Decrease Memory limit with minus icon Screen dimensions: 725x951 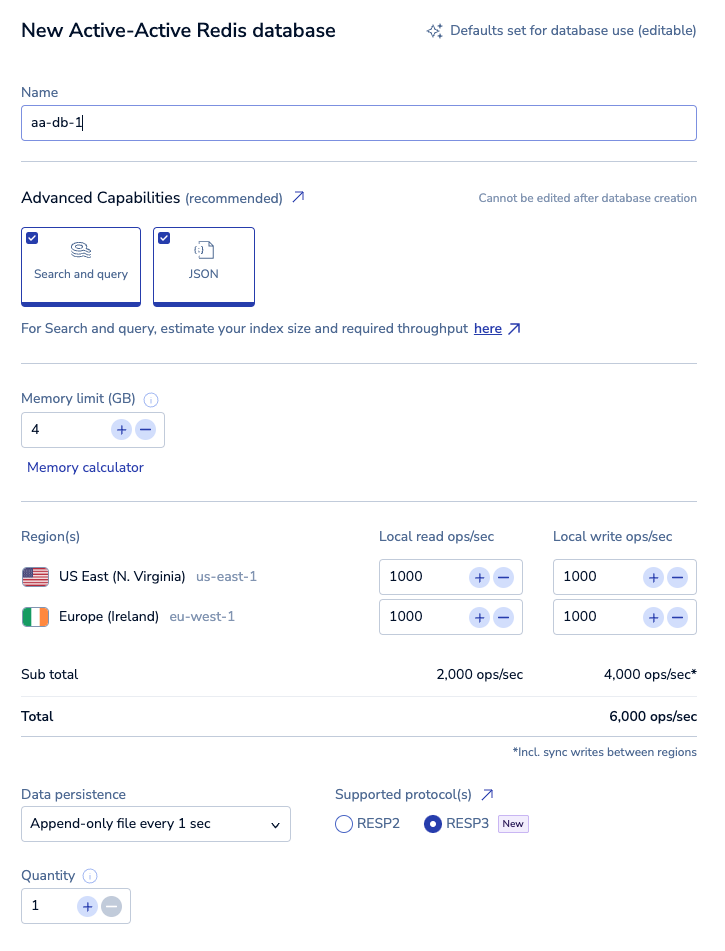pyautogui.click(x=145, y=429)
